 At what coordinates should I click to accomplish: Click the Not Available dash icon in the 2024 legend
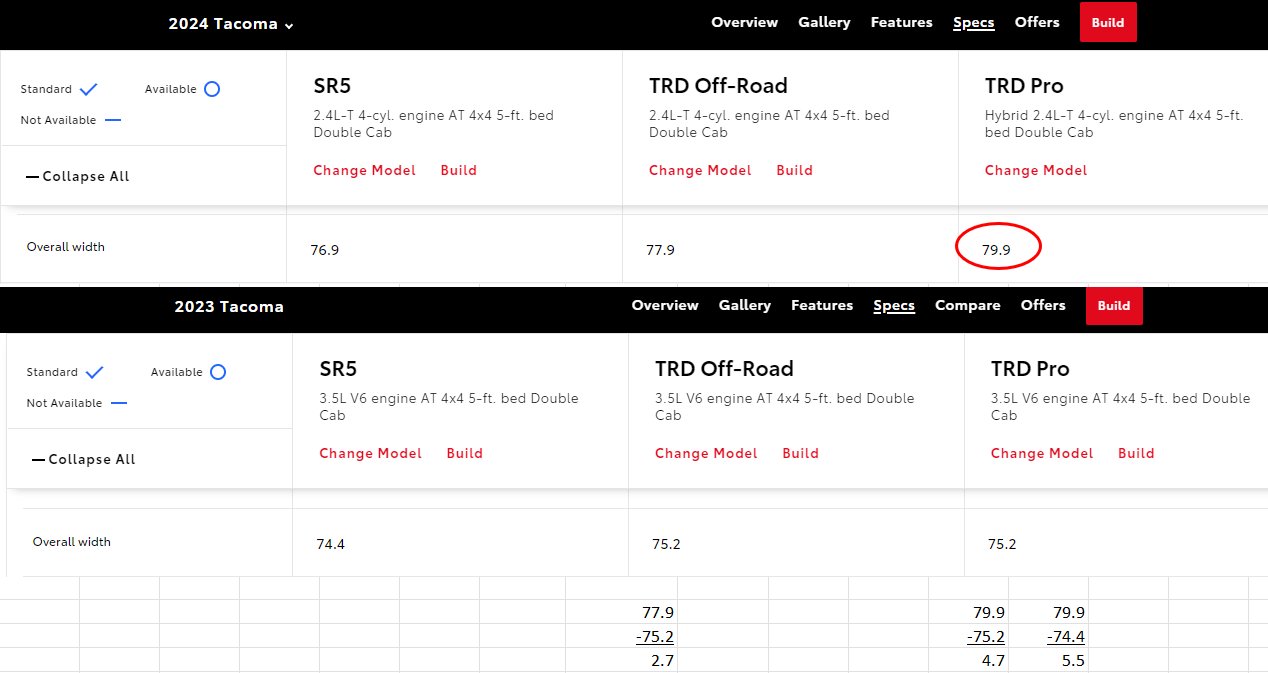(113, 120)
